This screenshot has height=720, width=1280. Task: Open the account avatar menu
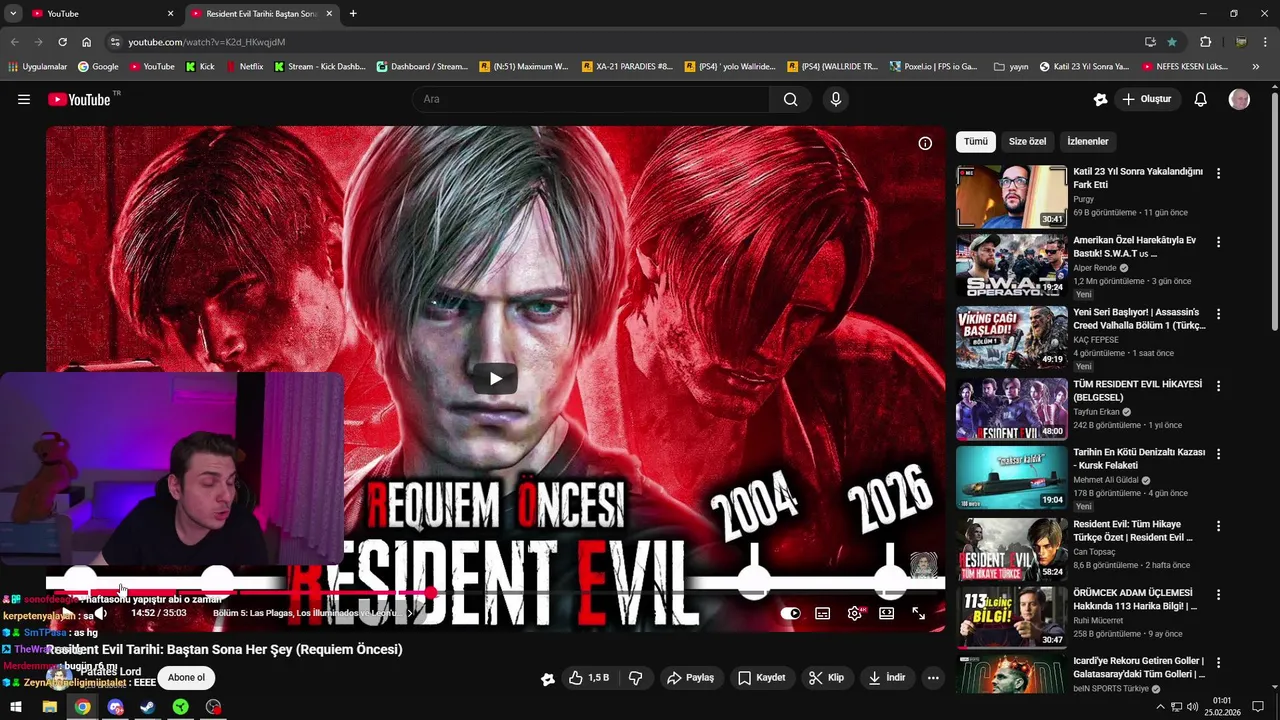click(x=1239, y=99)
